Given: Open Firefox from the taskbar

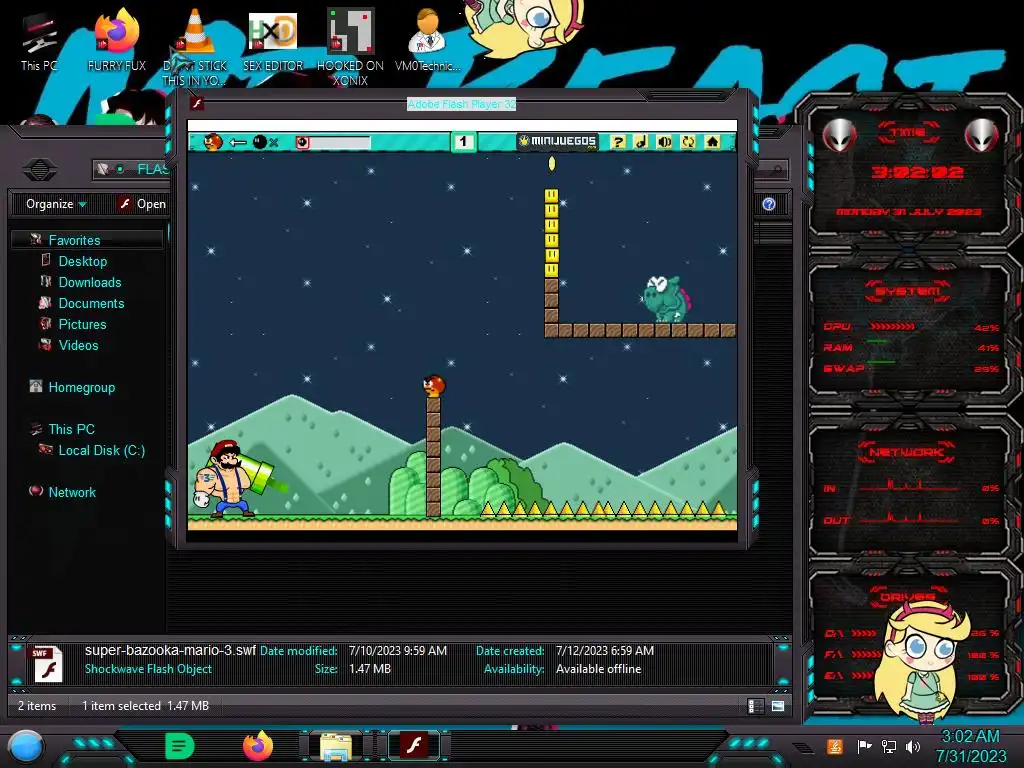Looking at the screenshot, I should pos(258,746).
